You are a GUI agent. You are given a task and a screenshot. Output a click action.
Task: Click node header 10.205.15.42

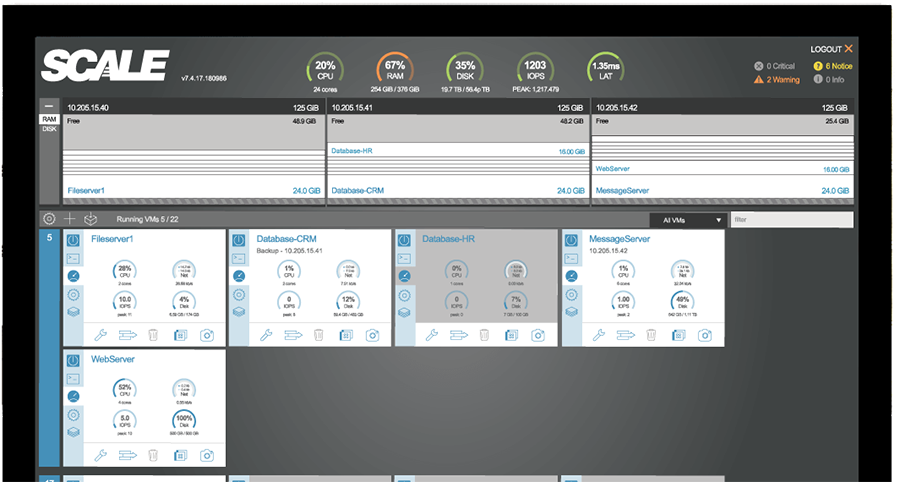tap(722, 107)
